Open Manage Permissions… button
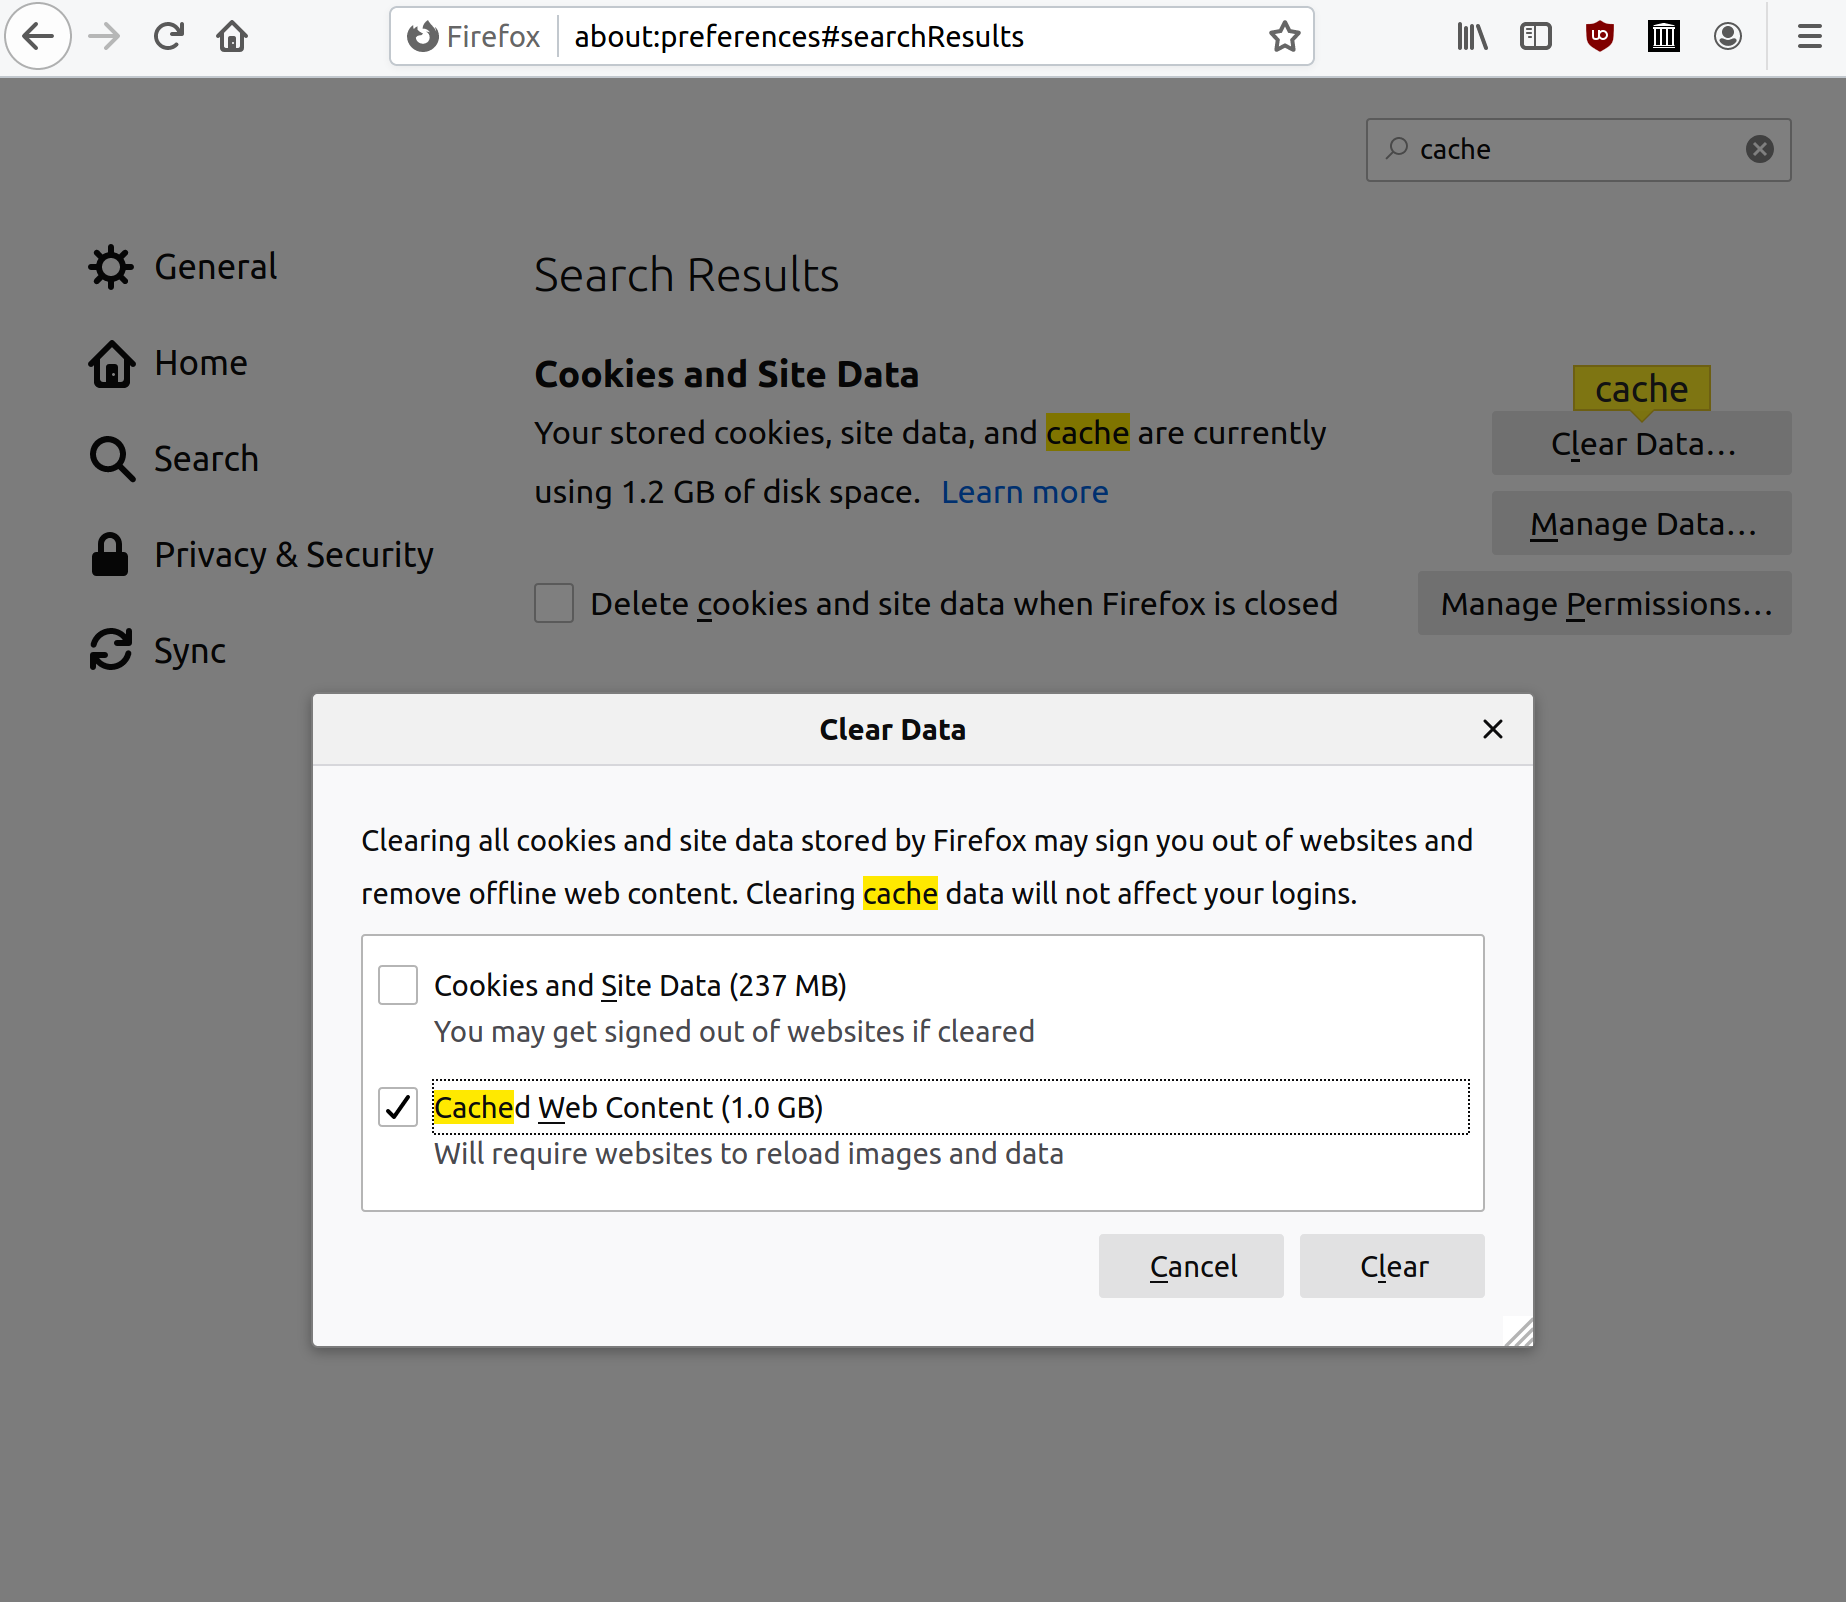 click(x=1604, y=603)
